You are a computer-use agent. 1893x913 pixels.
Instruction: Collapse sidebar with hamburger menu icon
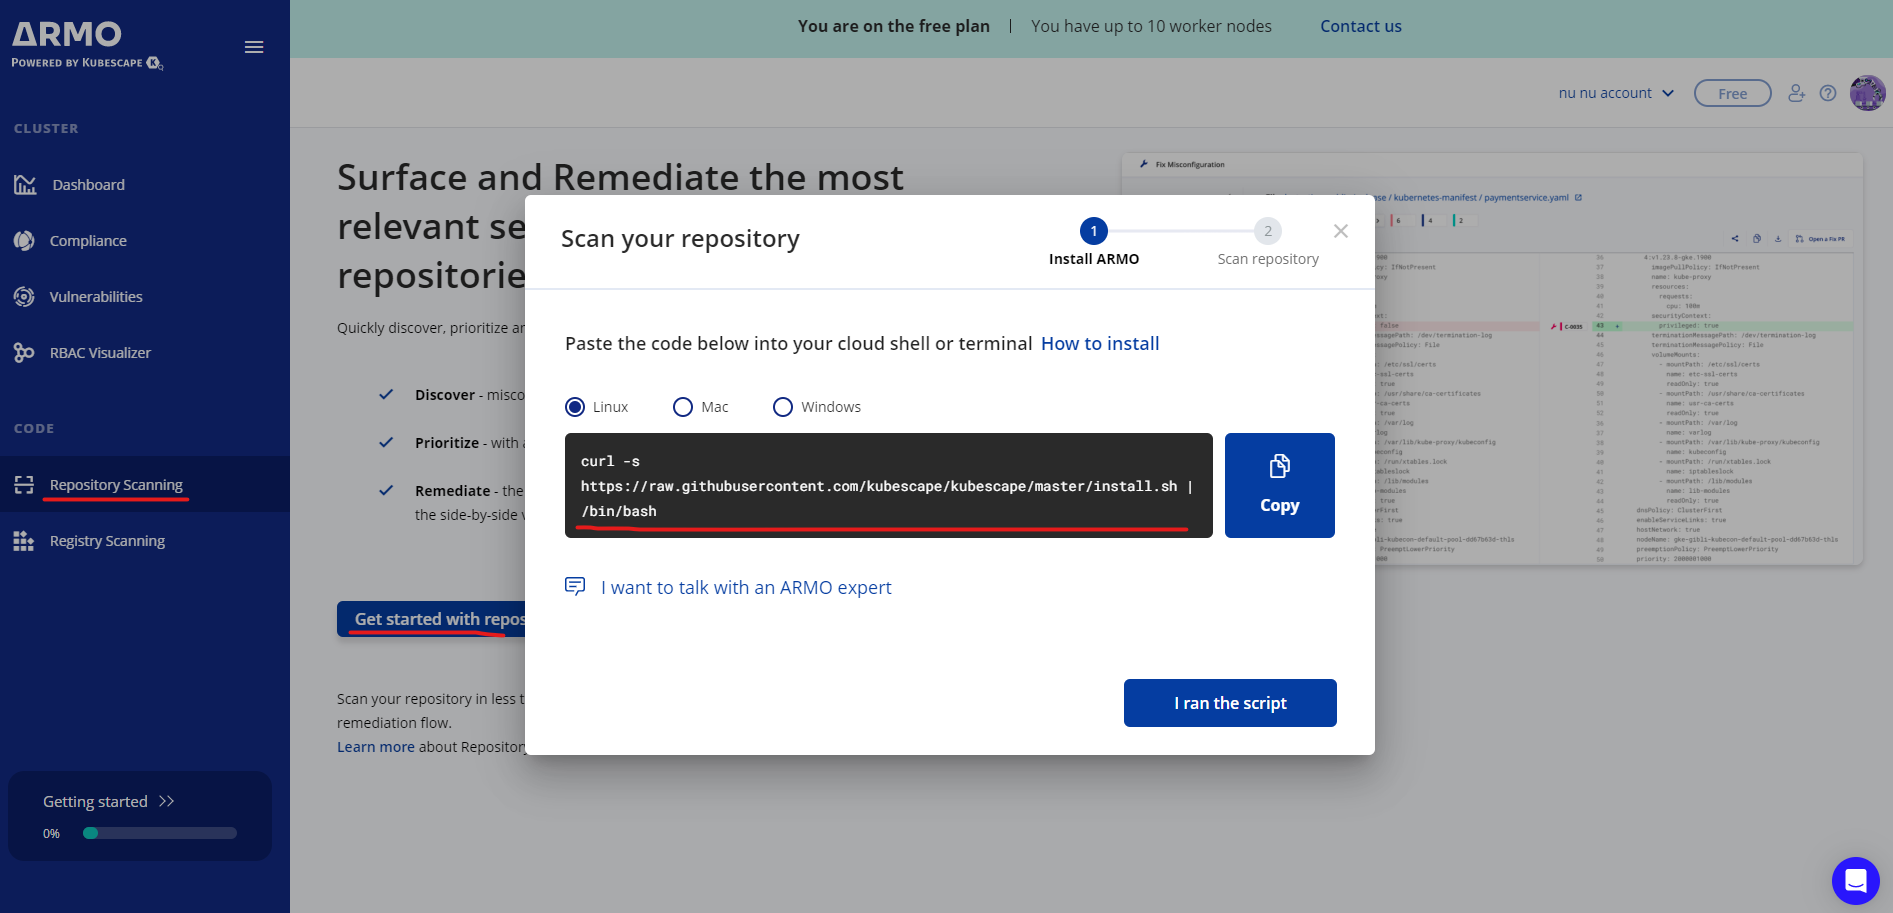pyautogui.click(x=254, y=47)
